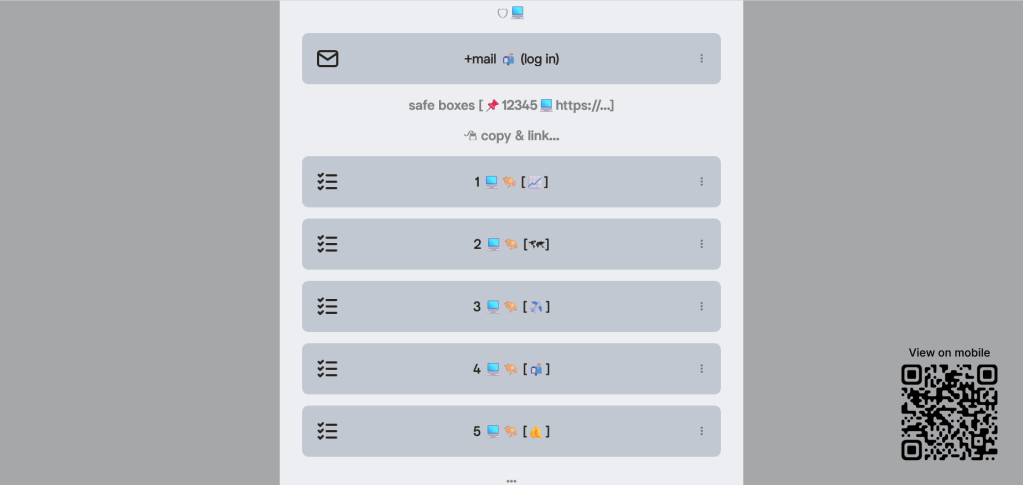The height and width of the screenshot is (485, 1023).
Task: Select link card 2 with world map emoji
Action: [511, 244]
